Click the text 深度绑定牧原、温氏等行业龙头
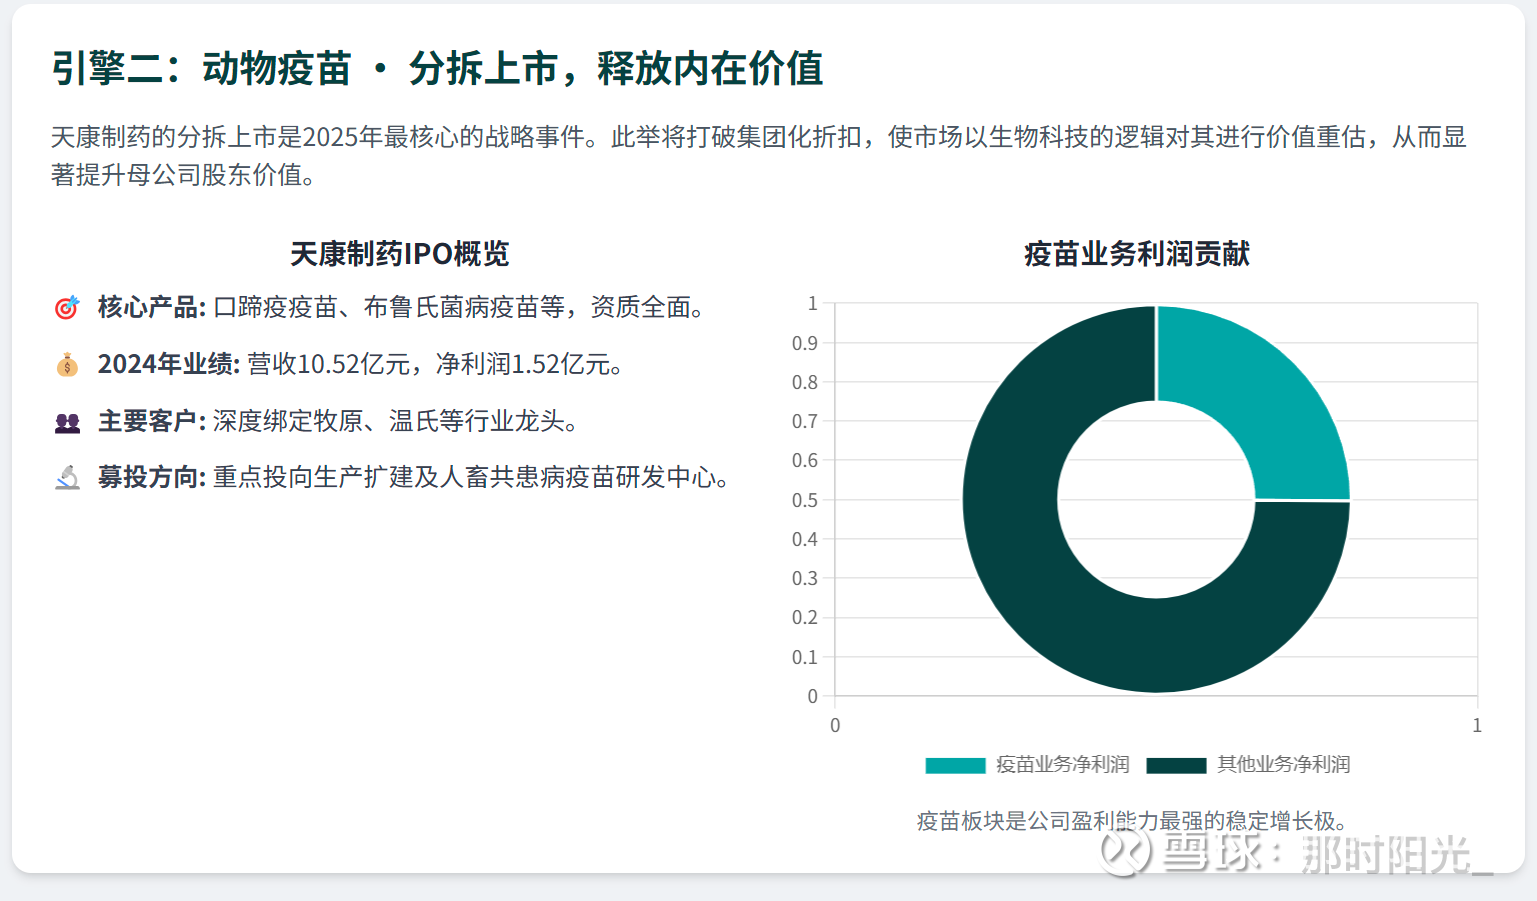Screen dimensions: 1537x901 pos(389,422)
